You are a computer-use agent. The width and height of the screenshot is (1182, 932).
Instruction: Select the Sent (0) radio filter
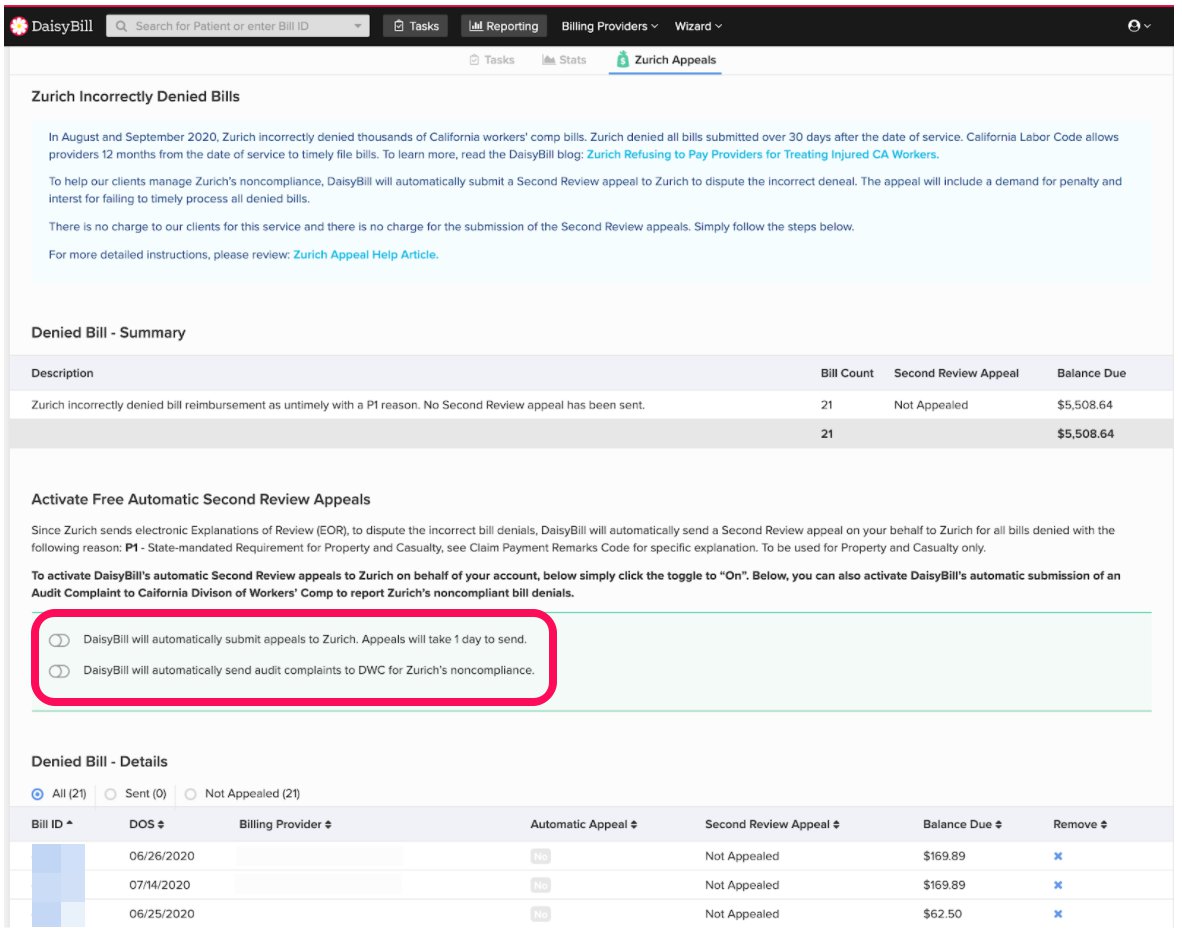tap(110, 794)
